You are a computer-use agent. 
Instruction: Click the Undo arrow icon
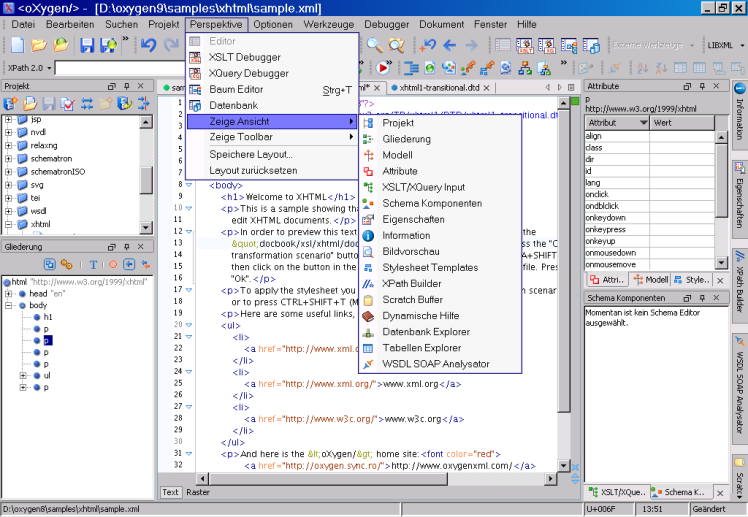pyautogui.click(x=148, y=45)
